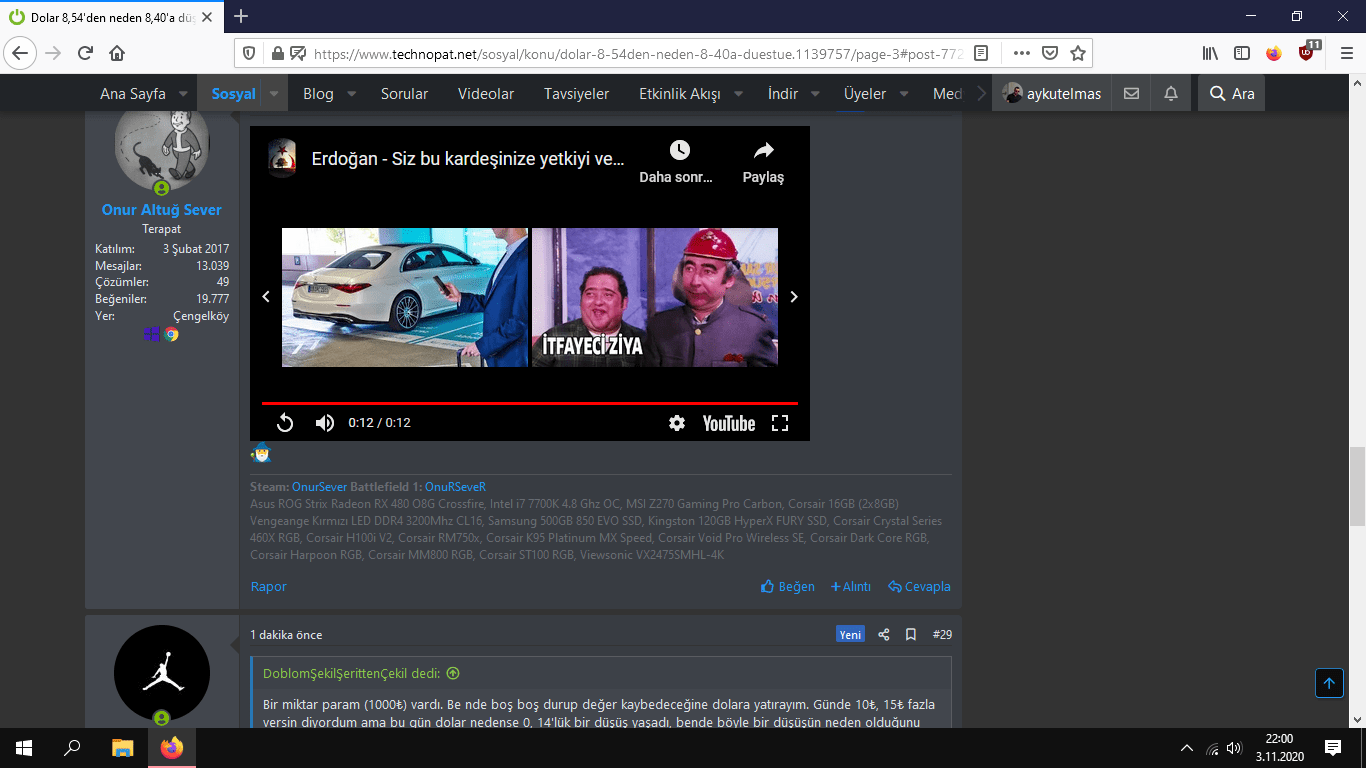The image size is (1366, 768).
Task: Mute the video volume icon
Action: [x=323, y=422]
